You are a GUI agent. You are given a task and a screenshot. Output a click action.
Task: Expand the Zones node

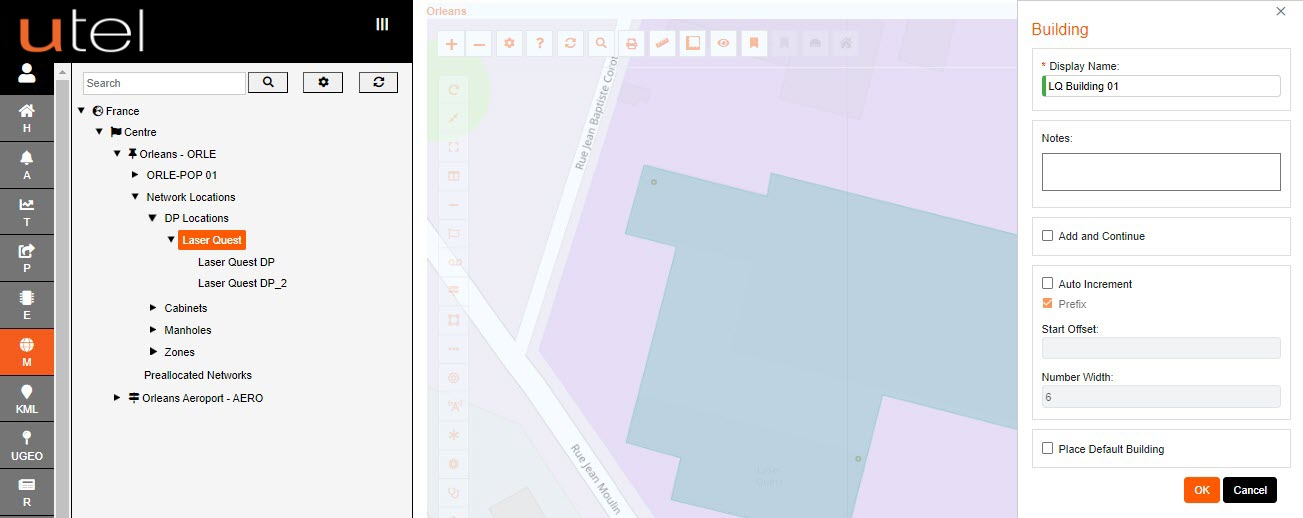153,352
